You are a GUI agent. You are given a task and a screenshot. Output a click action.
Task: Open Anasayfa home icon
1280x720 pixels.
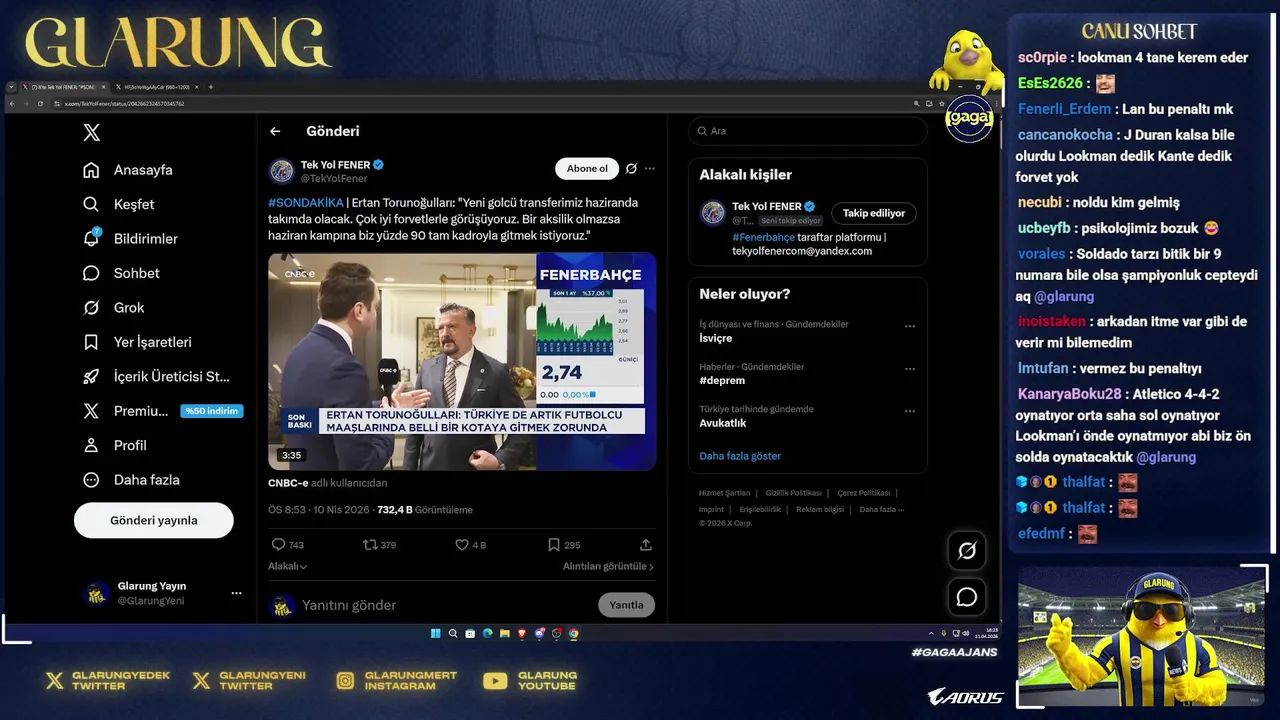click(91, 170)
